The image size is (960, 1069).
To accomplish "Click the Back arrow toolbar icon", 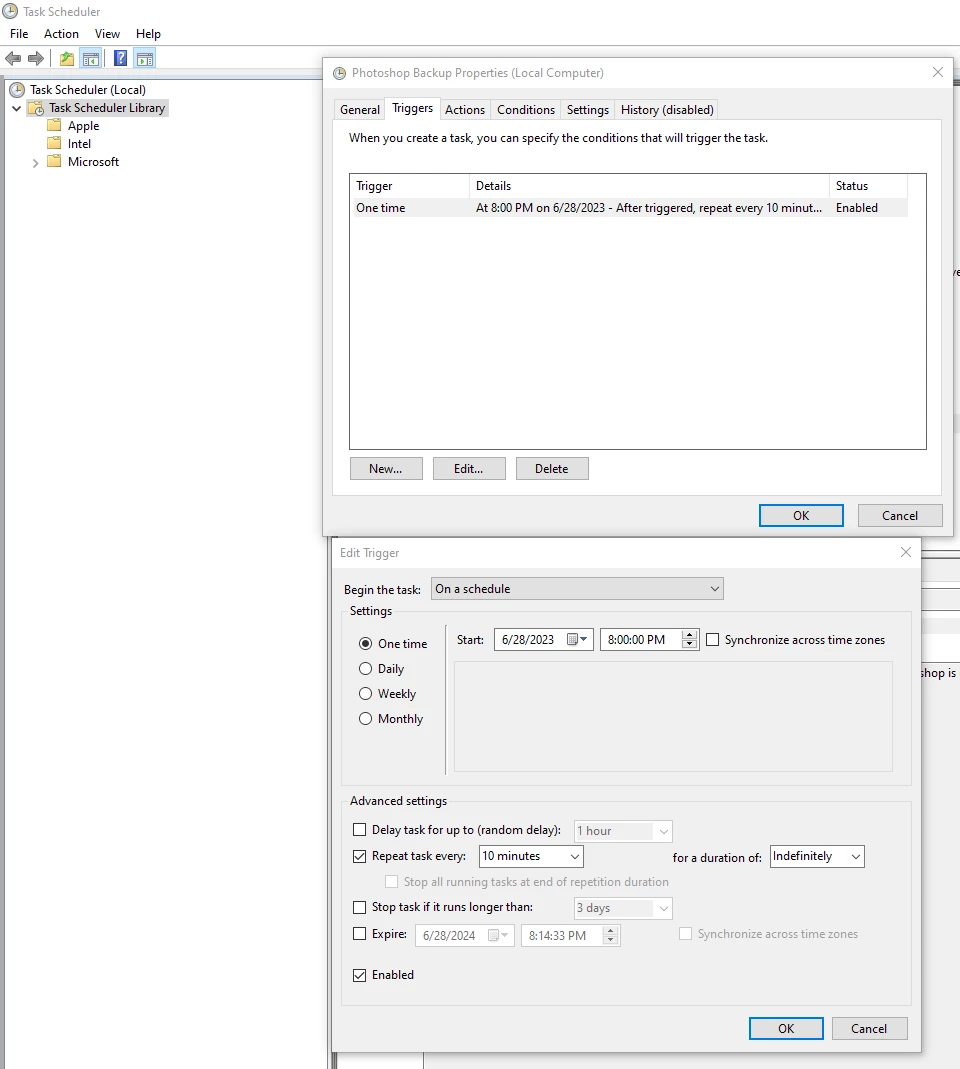I will tap(12, 59).
